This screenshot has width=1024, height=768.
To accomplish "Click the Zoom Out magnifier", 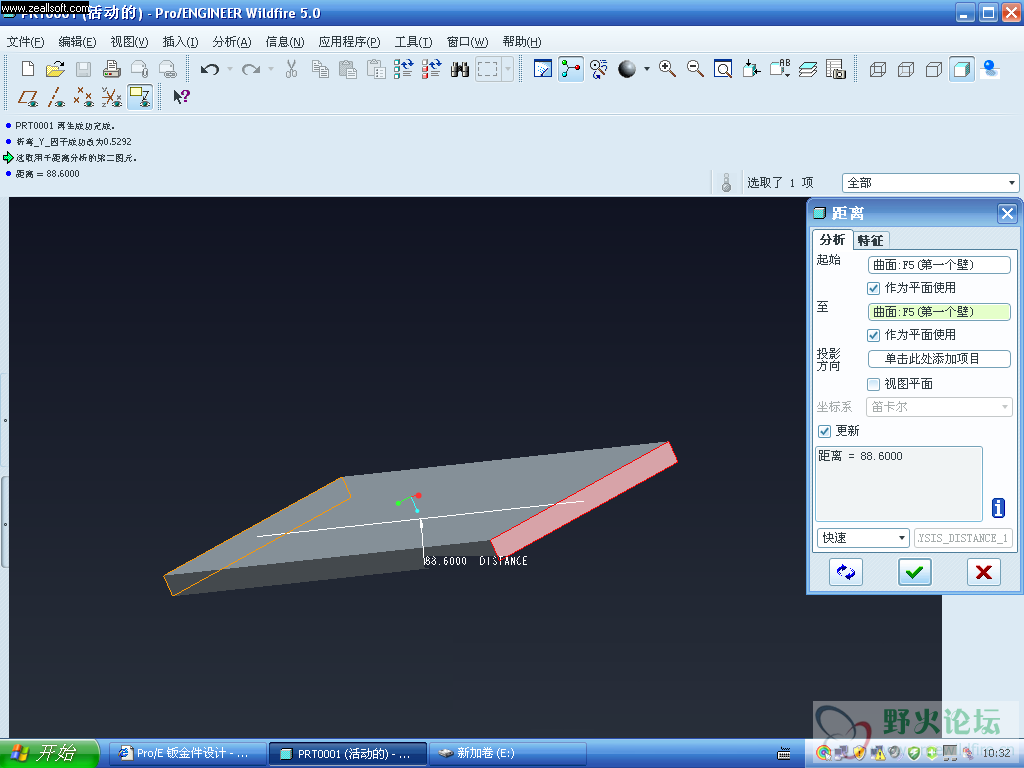I will [x=695, y=69].
